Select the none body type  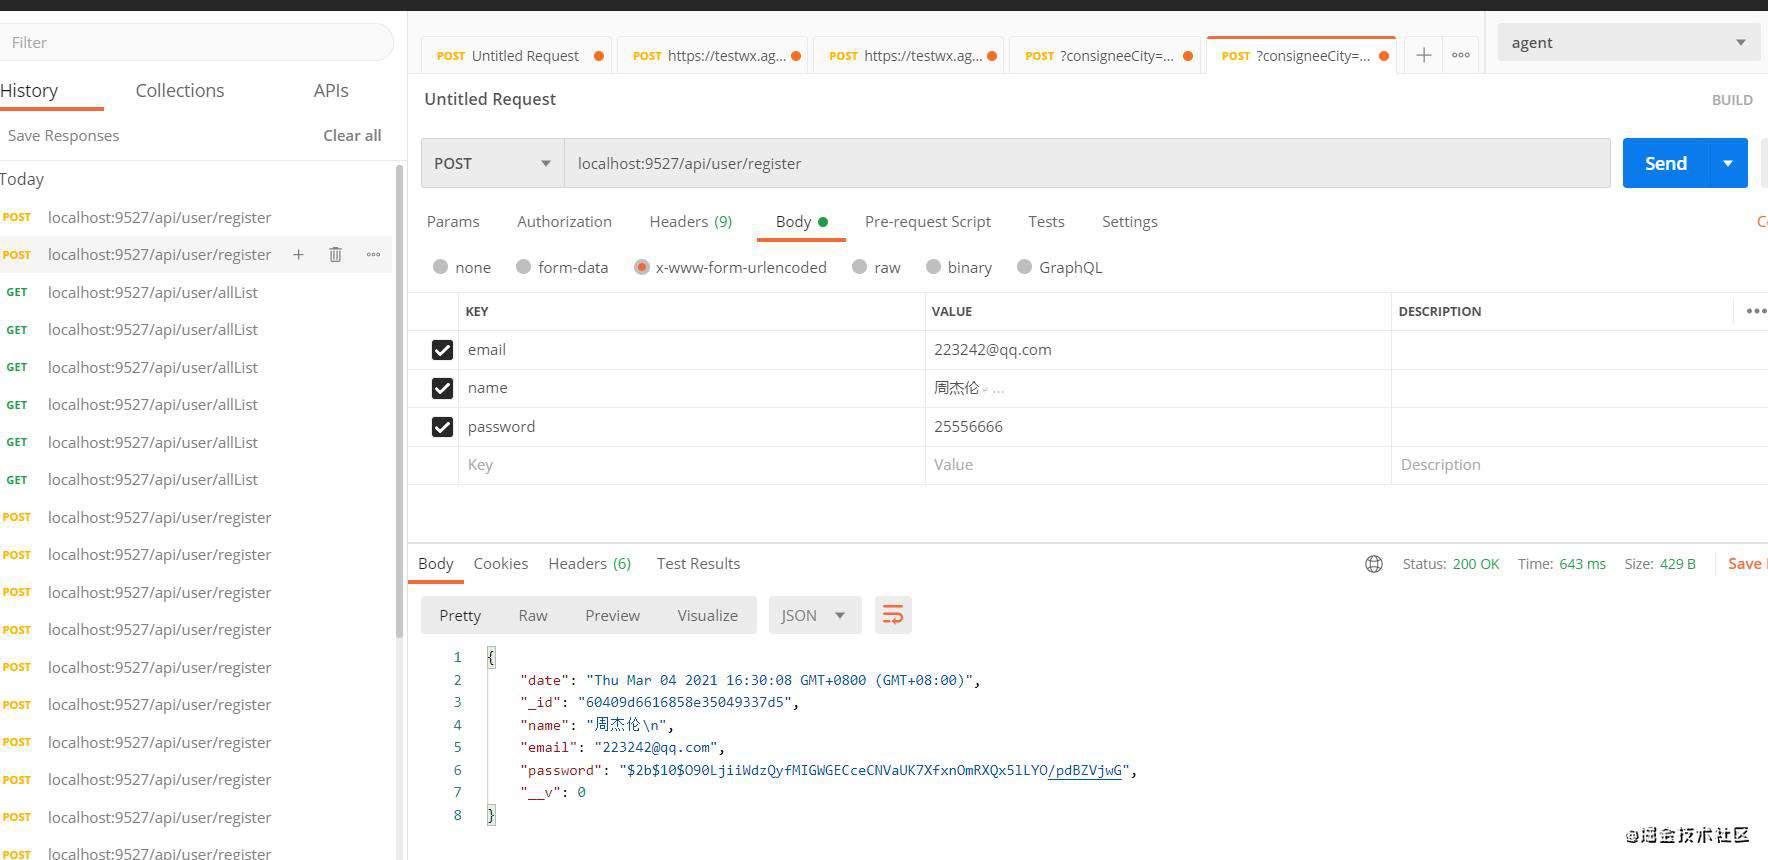pos(461,267)
